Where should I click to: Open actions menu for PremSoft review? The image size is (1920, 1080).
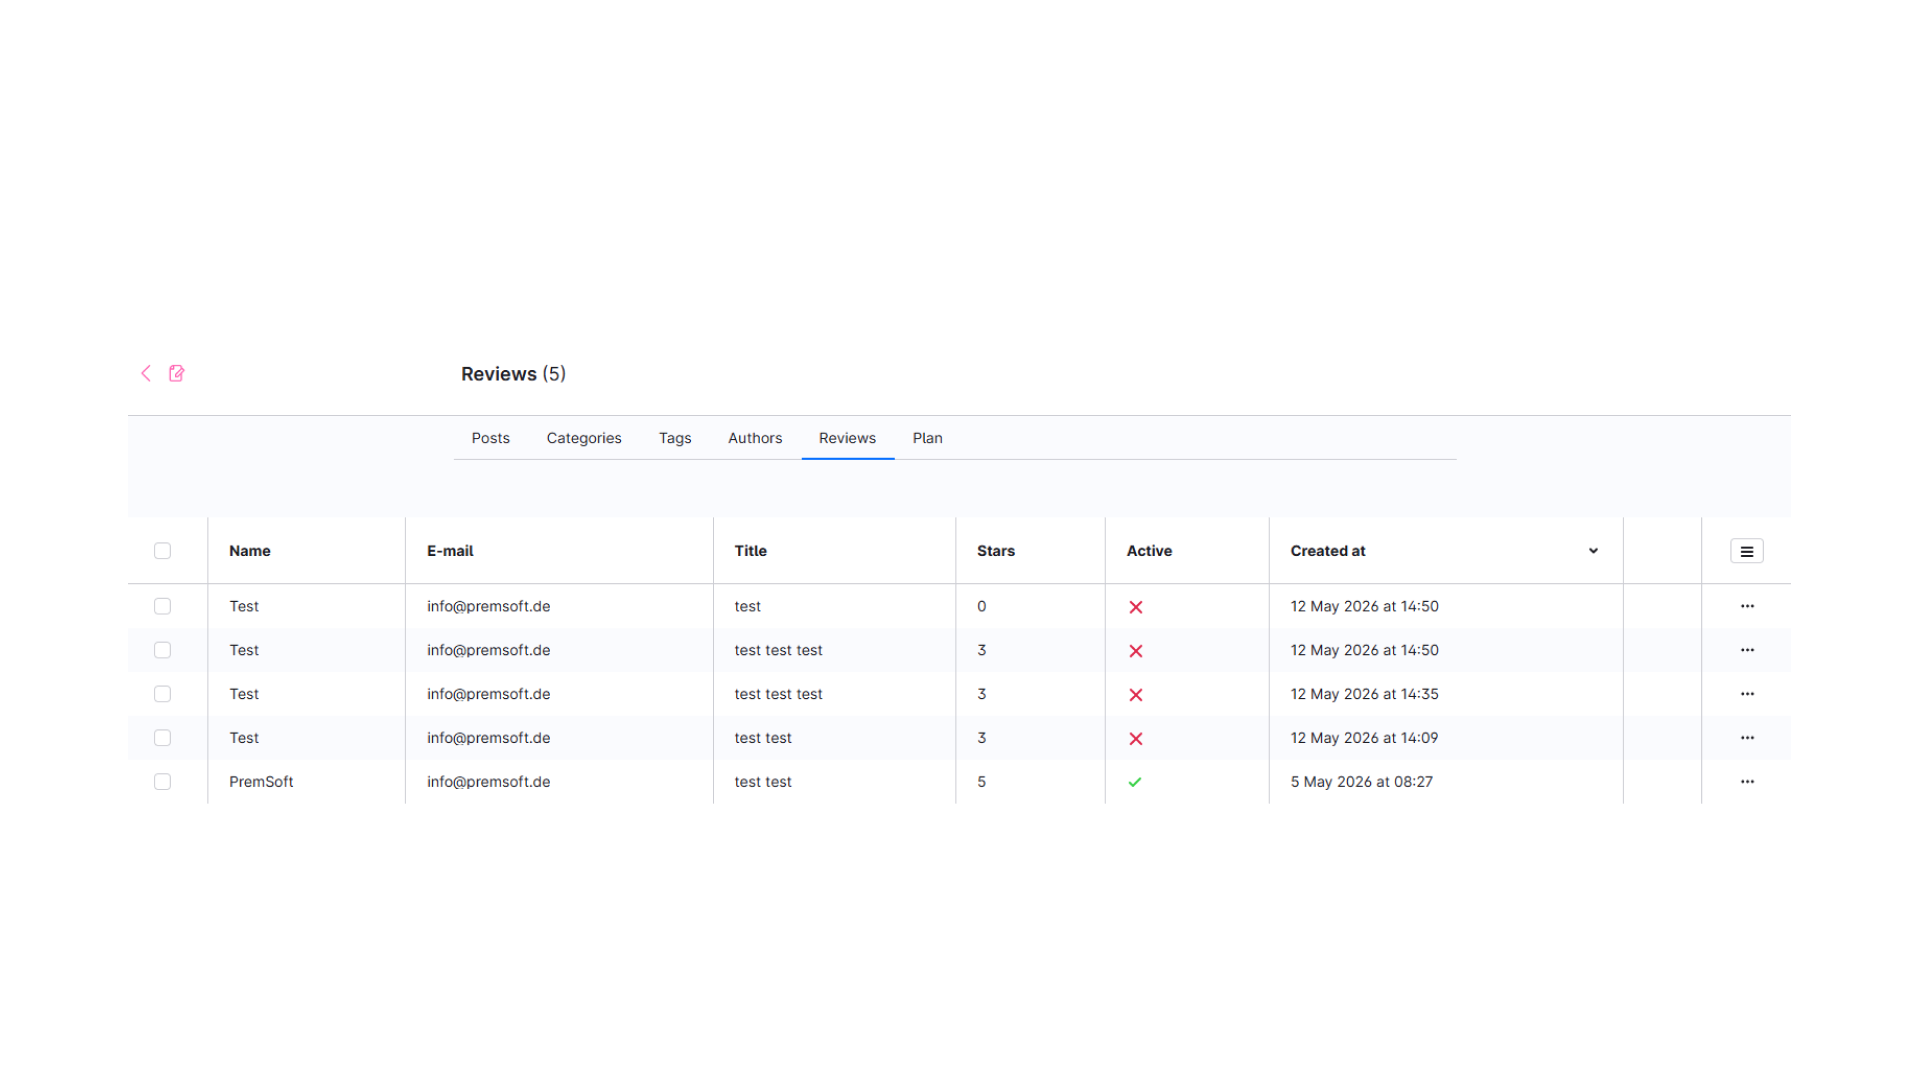point(1747,782)
